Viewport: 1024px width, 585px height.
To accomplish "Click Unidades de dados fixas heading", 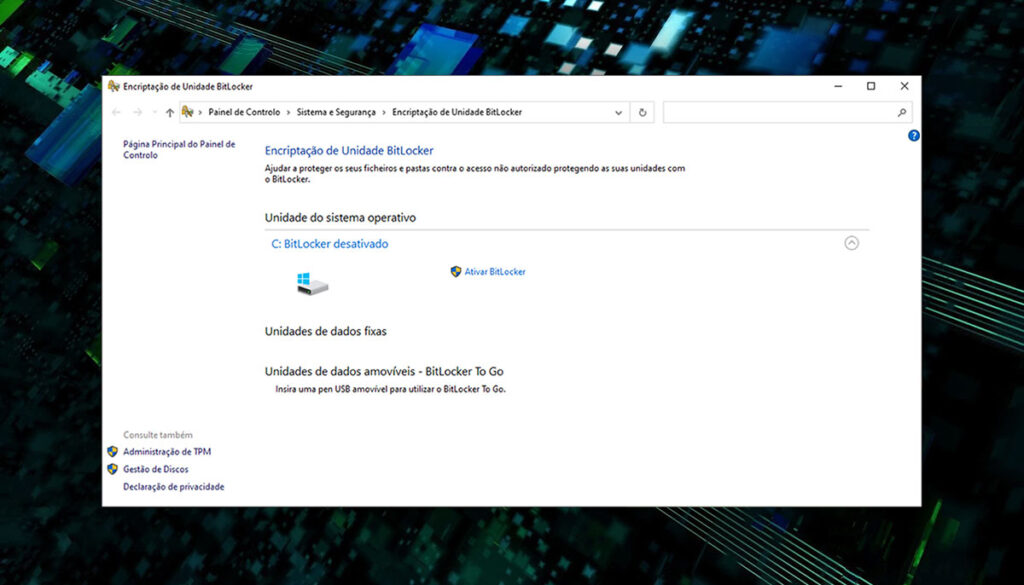I will [326, 331].
